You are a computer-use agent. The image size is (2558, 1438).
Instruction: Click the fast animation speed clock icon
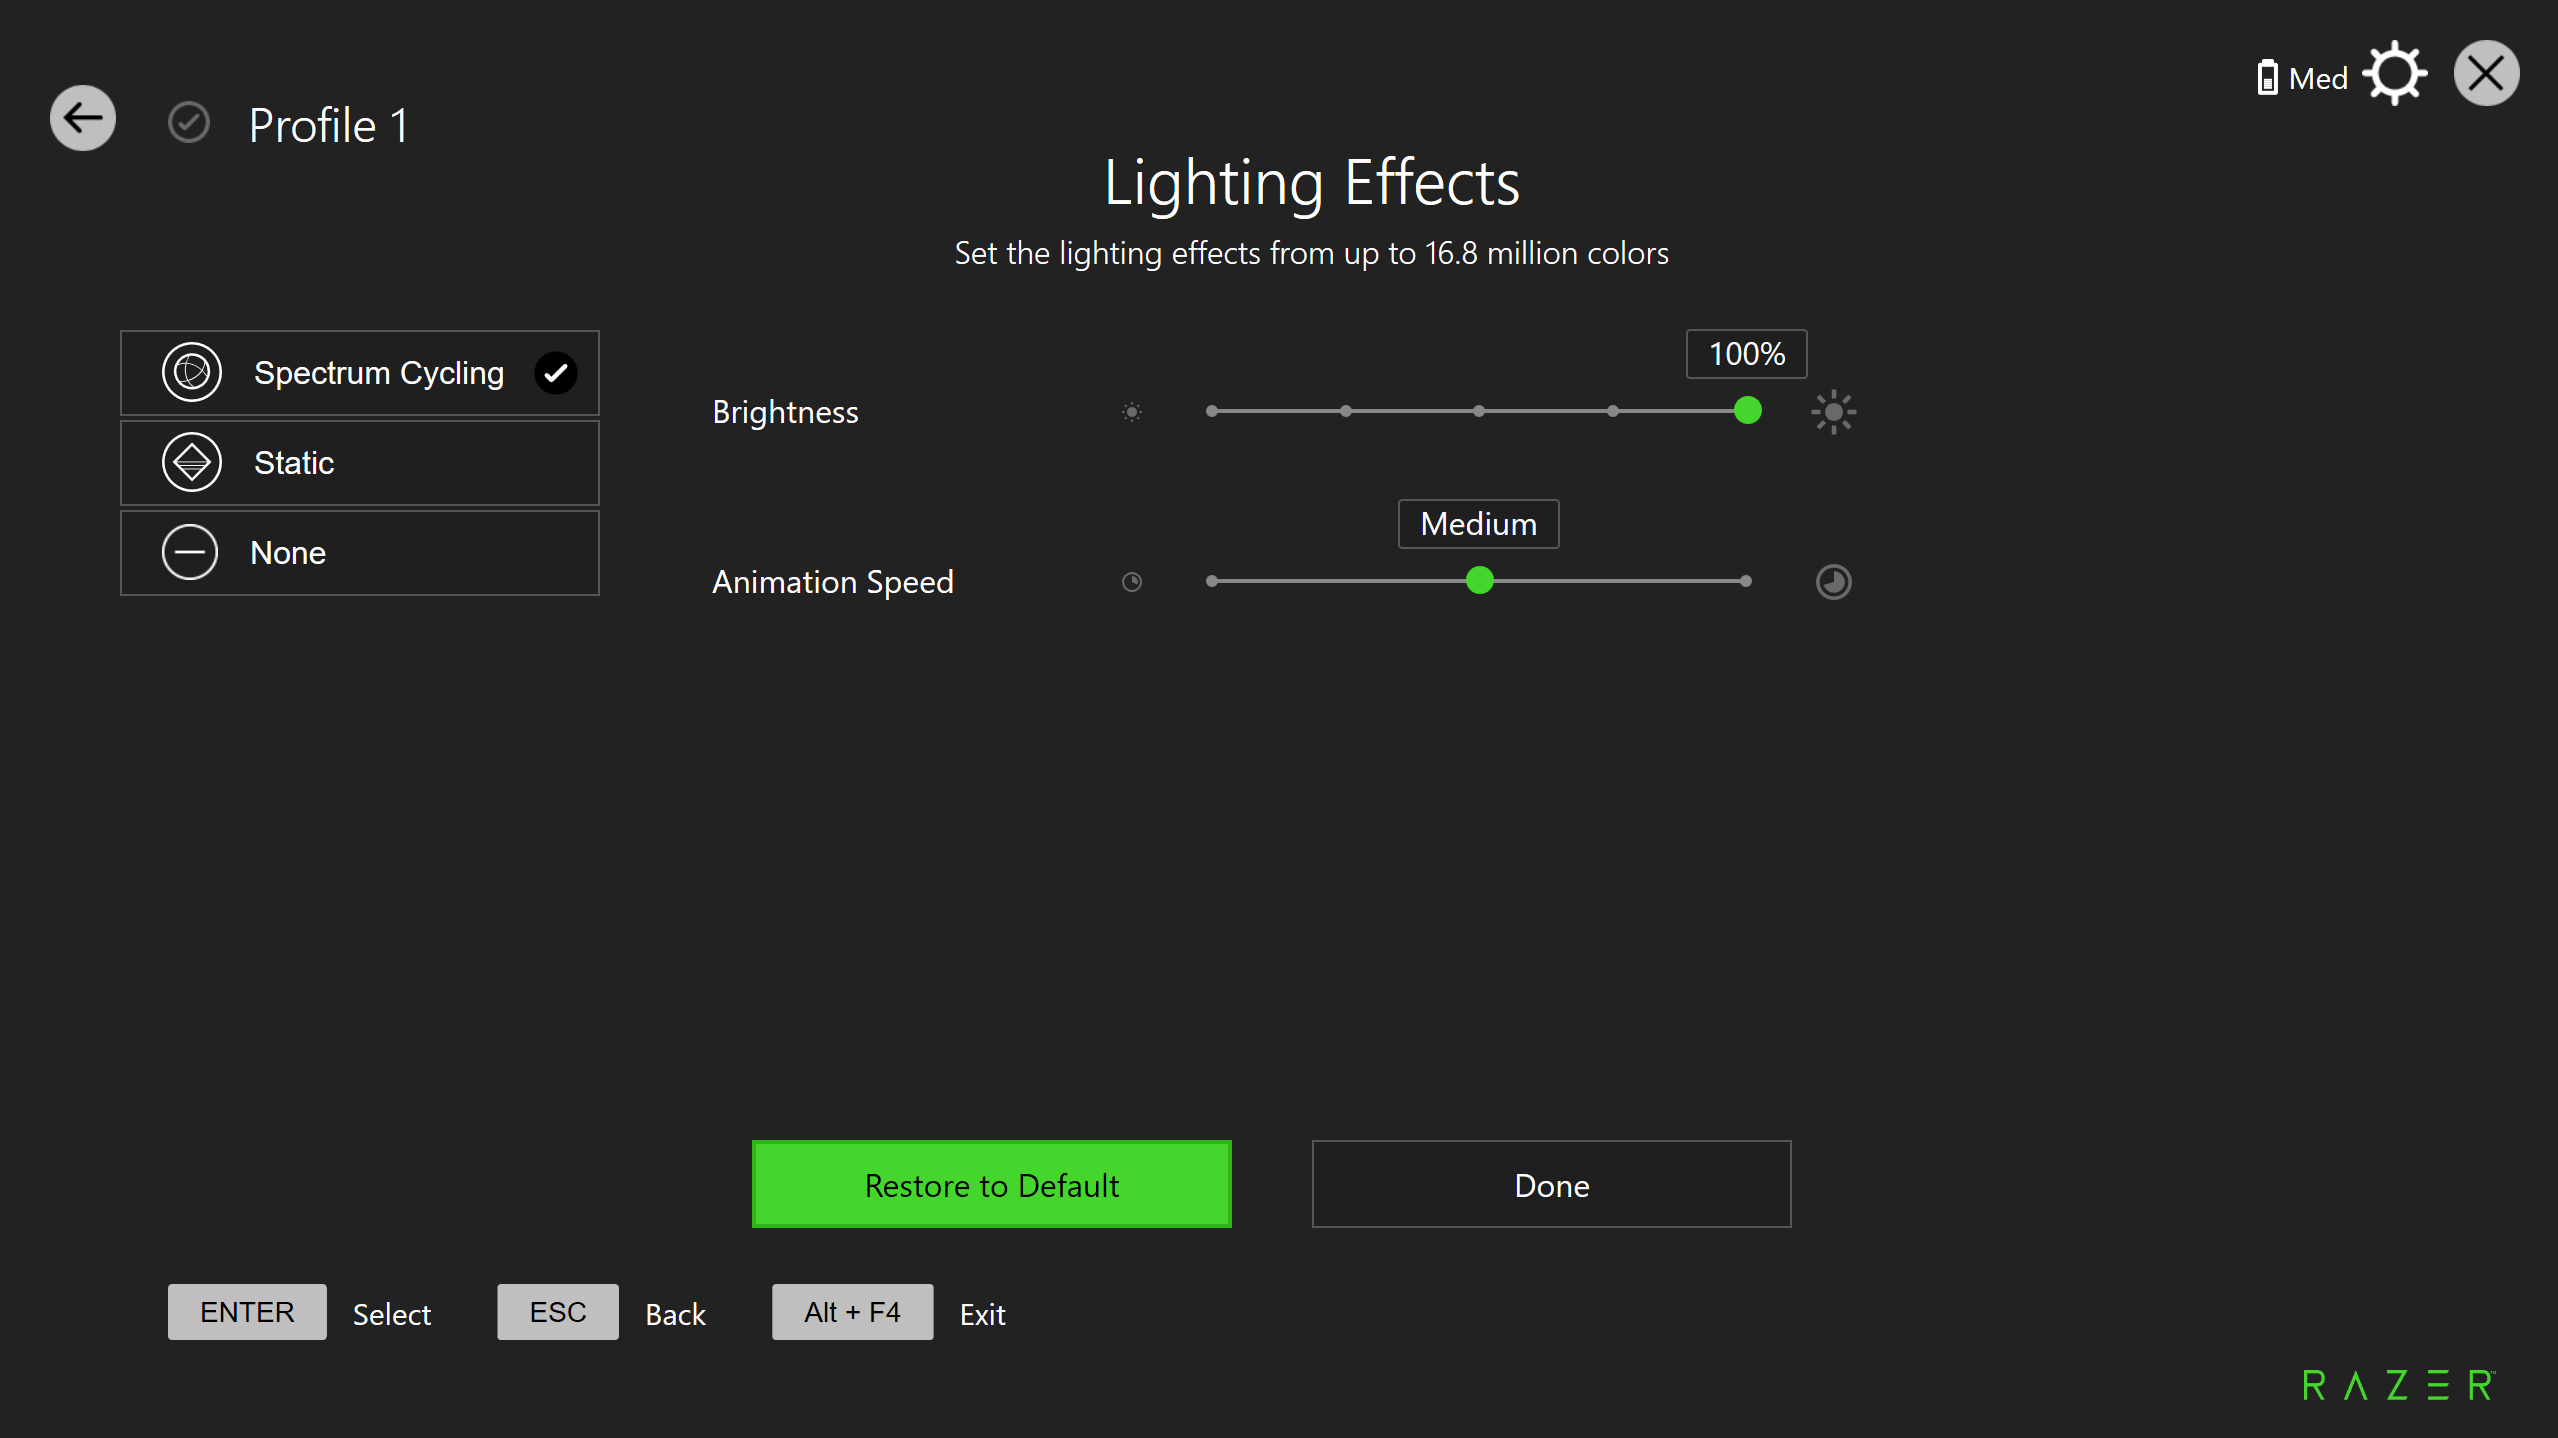[1834, 582]
